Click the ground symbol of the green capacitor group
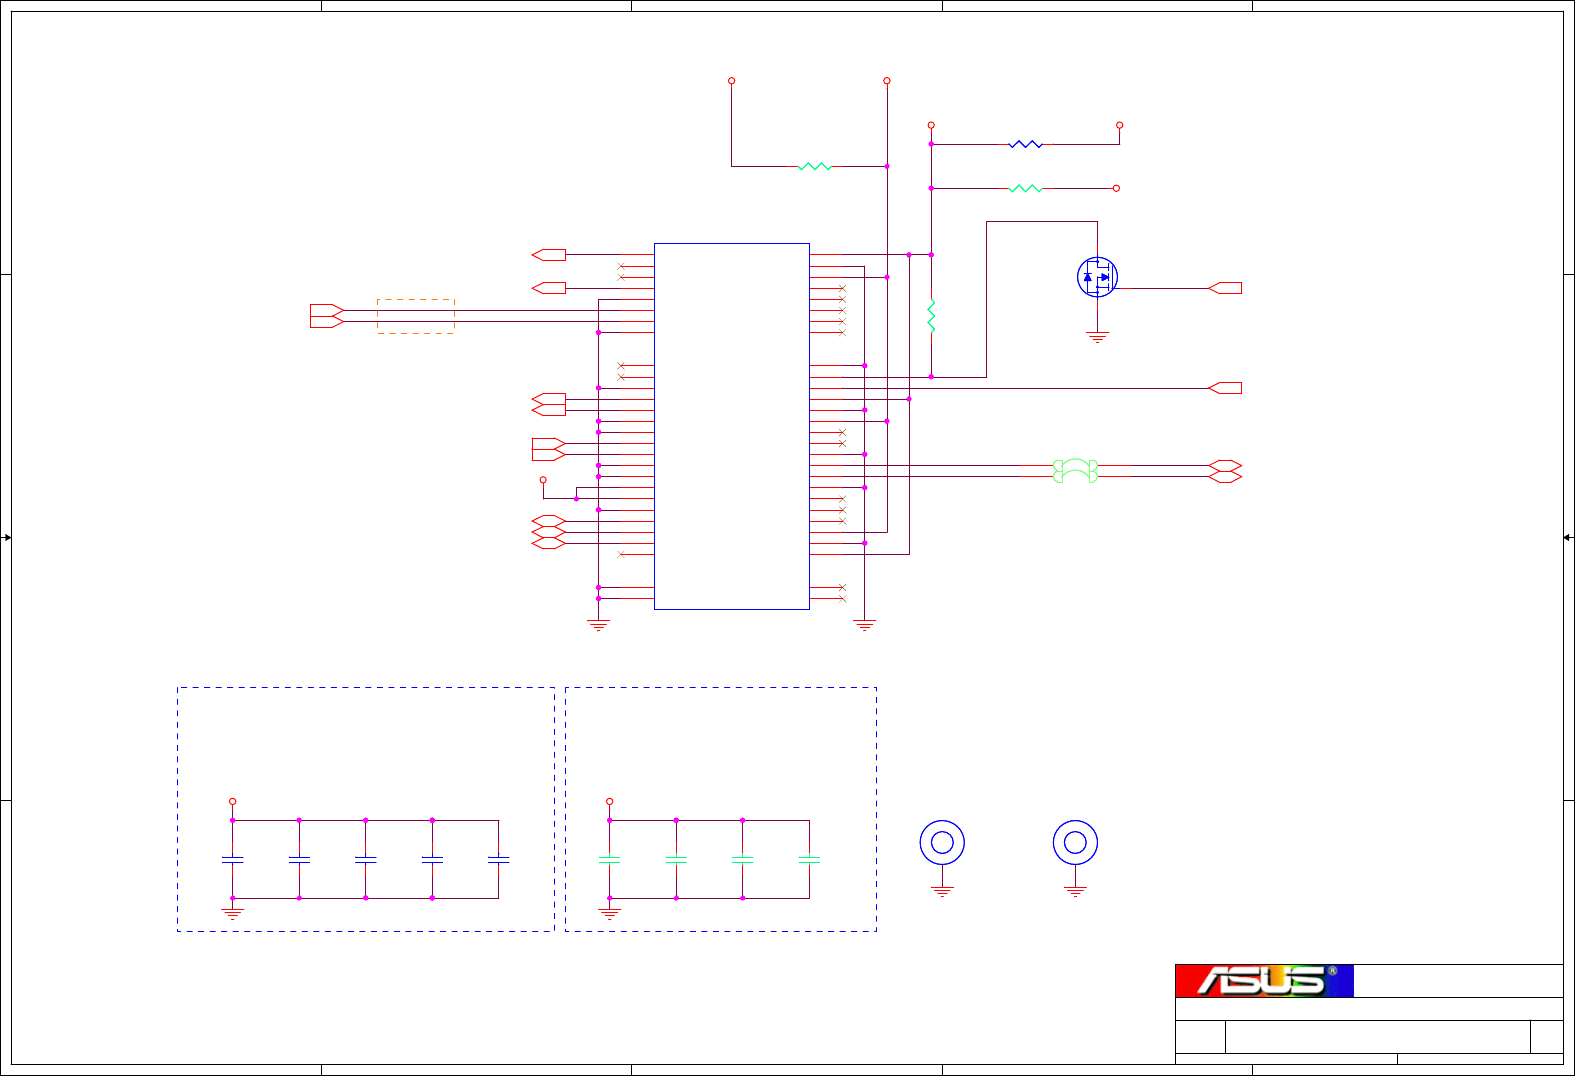The width and height of the screenshot is (1575, 1076). (609, 913)
